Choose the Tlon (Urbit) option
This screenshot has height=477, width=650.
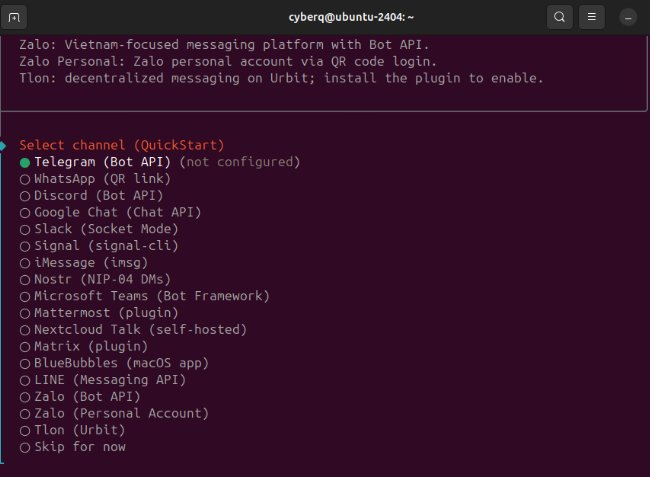coord(25,430)
